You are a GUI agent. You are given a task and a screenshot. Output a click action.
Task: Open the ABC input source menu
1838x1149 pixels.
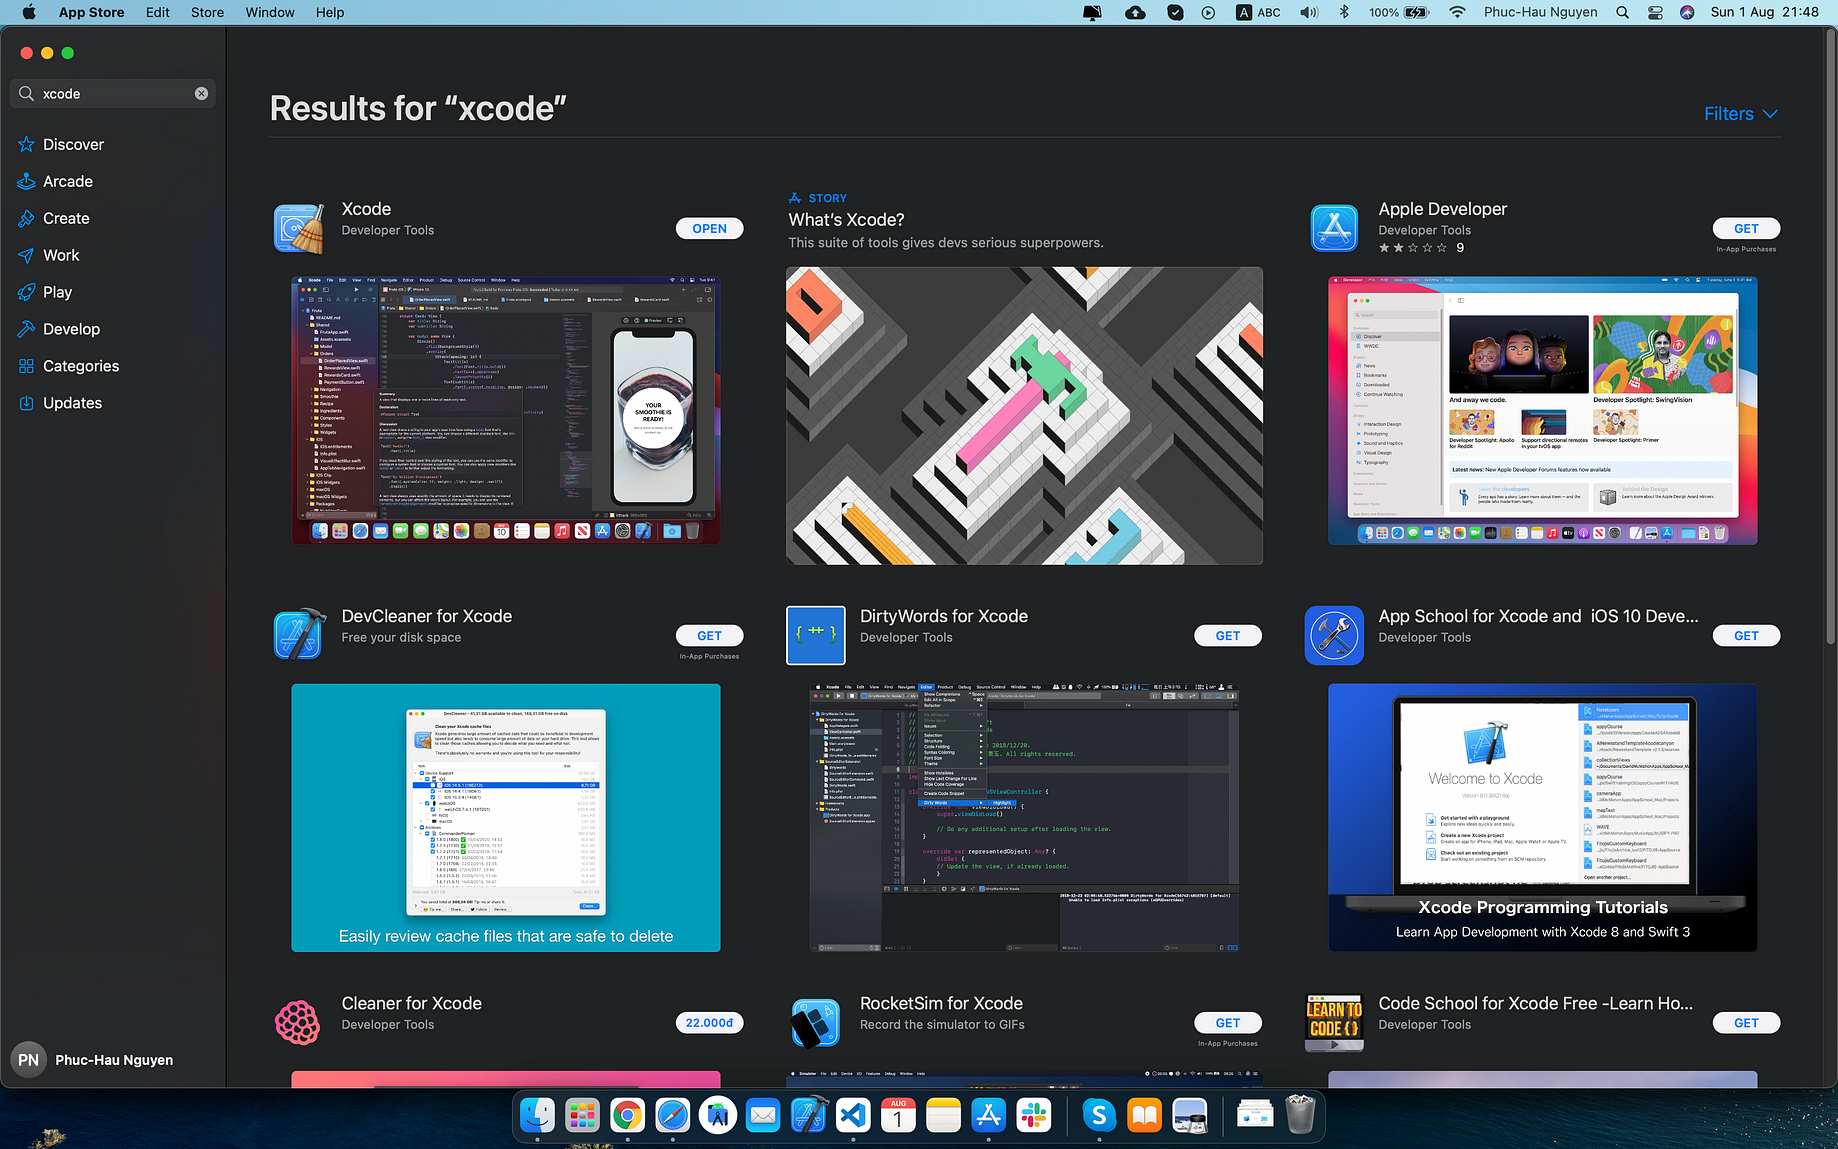[x=1259, y=12]
